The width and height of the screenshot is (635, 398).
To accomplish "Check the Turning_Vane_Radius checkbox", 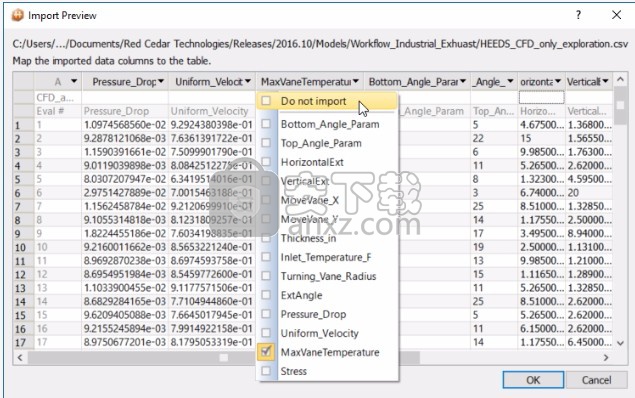I will tap(266, 276).
